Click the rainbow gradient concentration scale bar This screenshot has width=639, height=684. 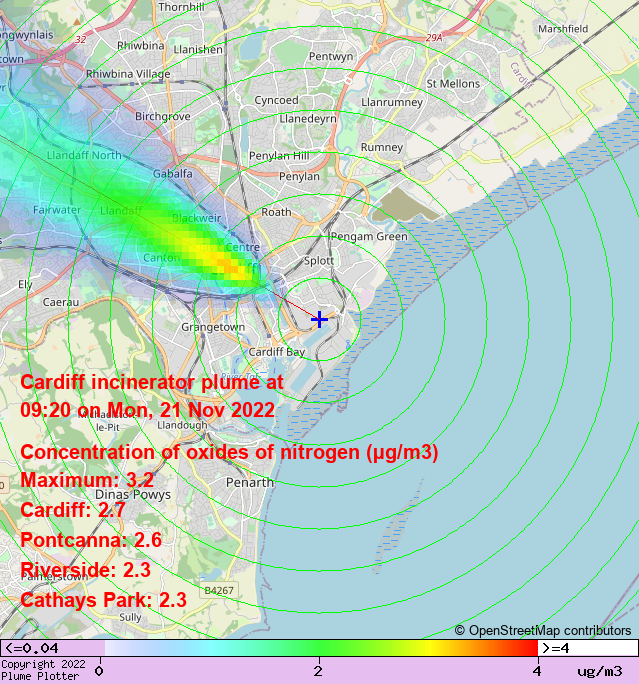pos(321,648)
